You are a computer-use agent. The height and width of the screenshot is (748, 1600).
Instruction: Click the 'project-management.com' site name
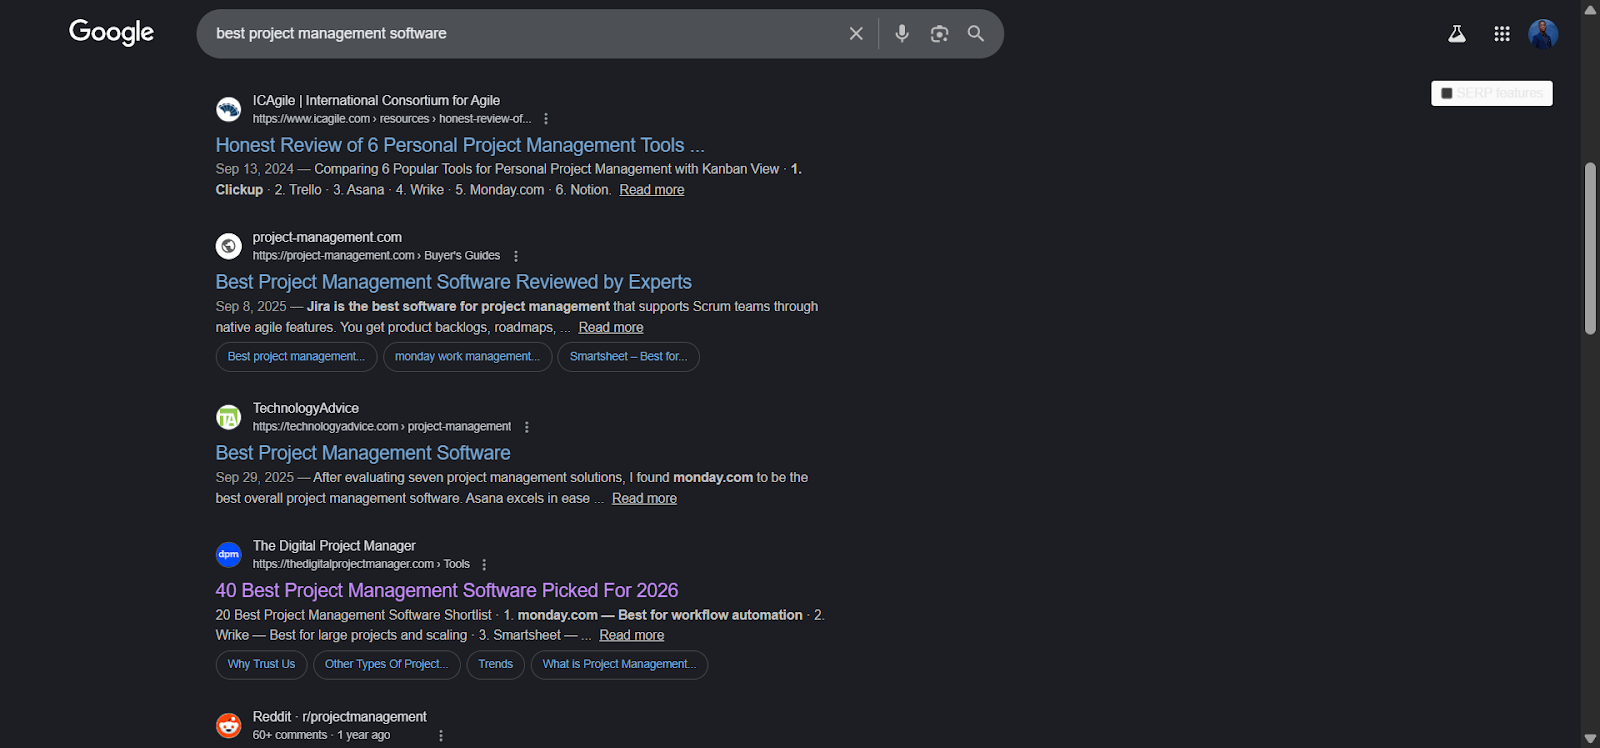click(327, 237)
